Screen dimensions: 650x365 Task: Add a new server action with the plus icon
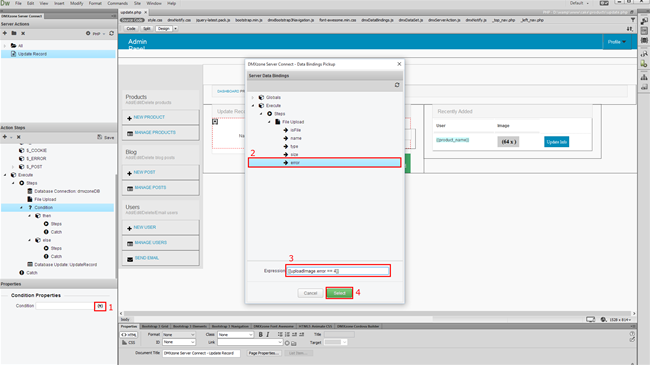(5, 33)
